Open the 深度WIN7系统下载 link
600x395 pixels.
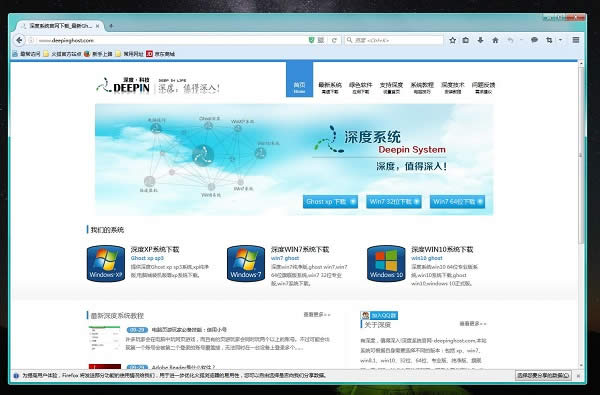[300, 250]
